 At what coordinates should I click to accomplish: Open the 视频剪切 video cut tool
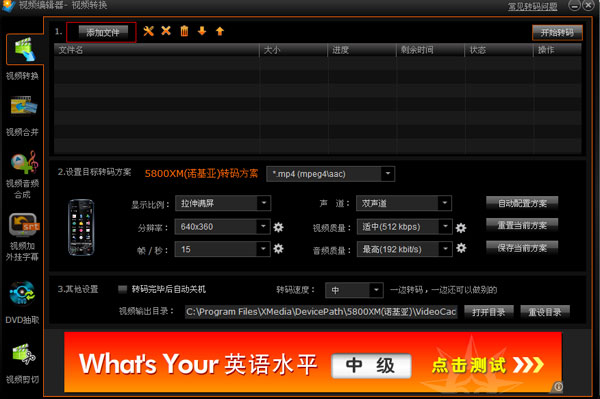[22, 363]
